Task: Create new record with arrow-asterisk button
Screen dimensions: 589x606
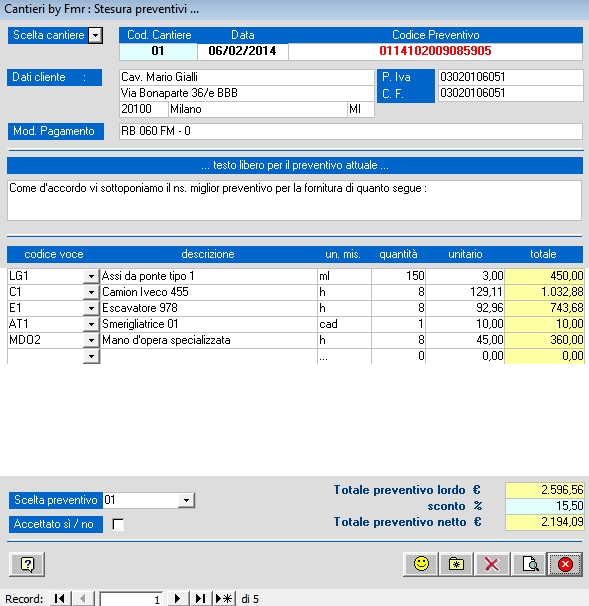Action: point(224,599)
